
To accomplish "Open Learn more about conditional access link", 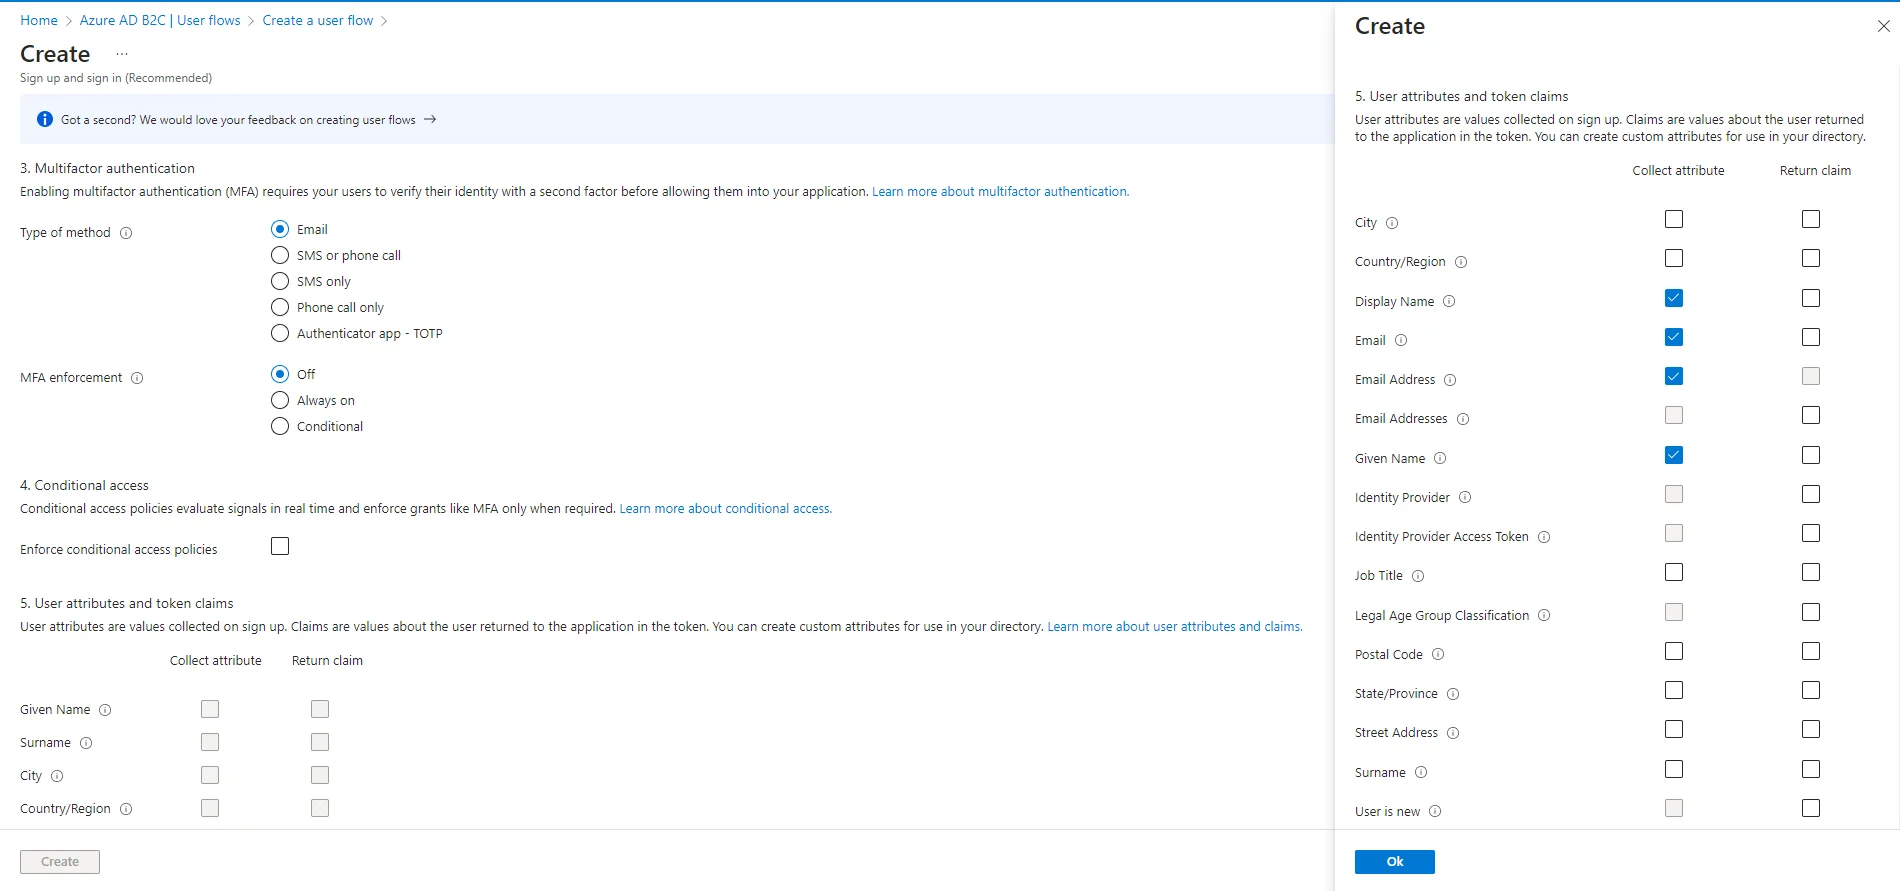I will click(725, 508).
